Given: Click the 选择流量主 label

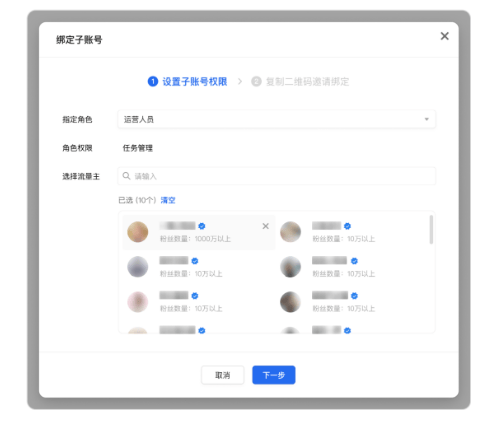Looking at the screenshot, I should point(81,176).
